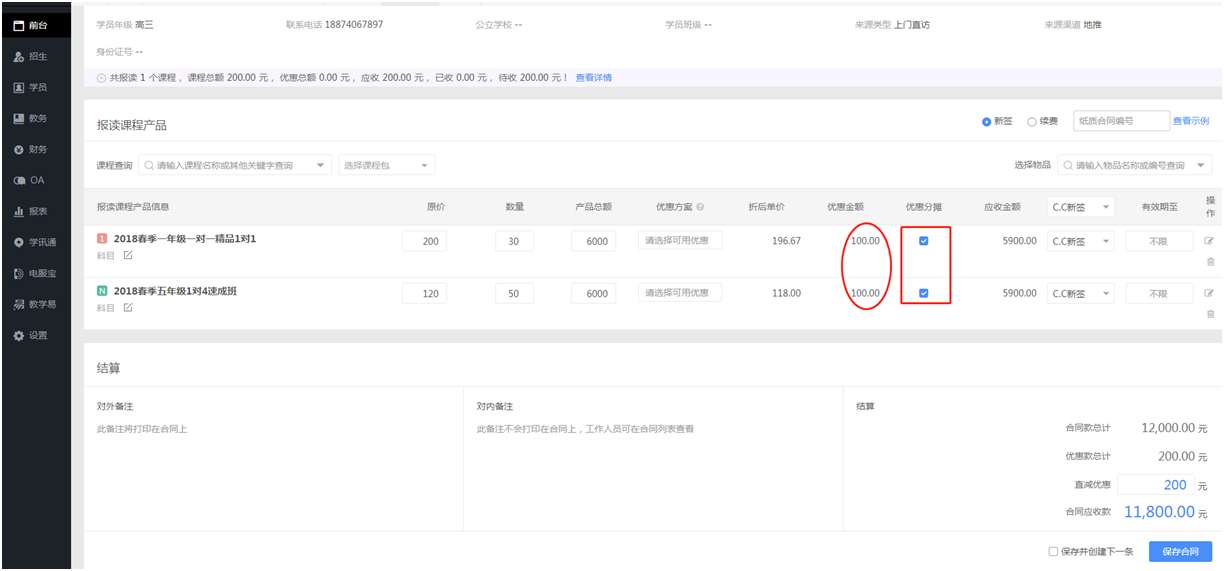Click phone number 18874067897
The height and width of the screenshot is (571, 1224).
click(354, 24)
